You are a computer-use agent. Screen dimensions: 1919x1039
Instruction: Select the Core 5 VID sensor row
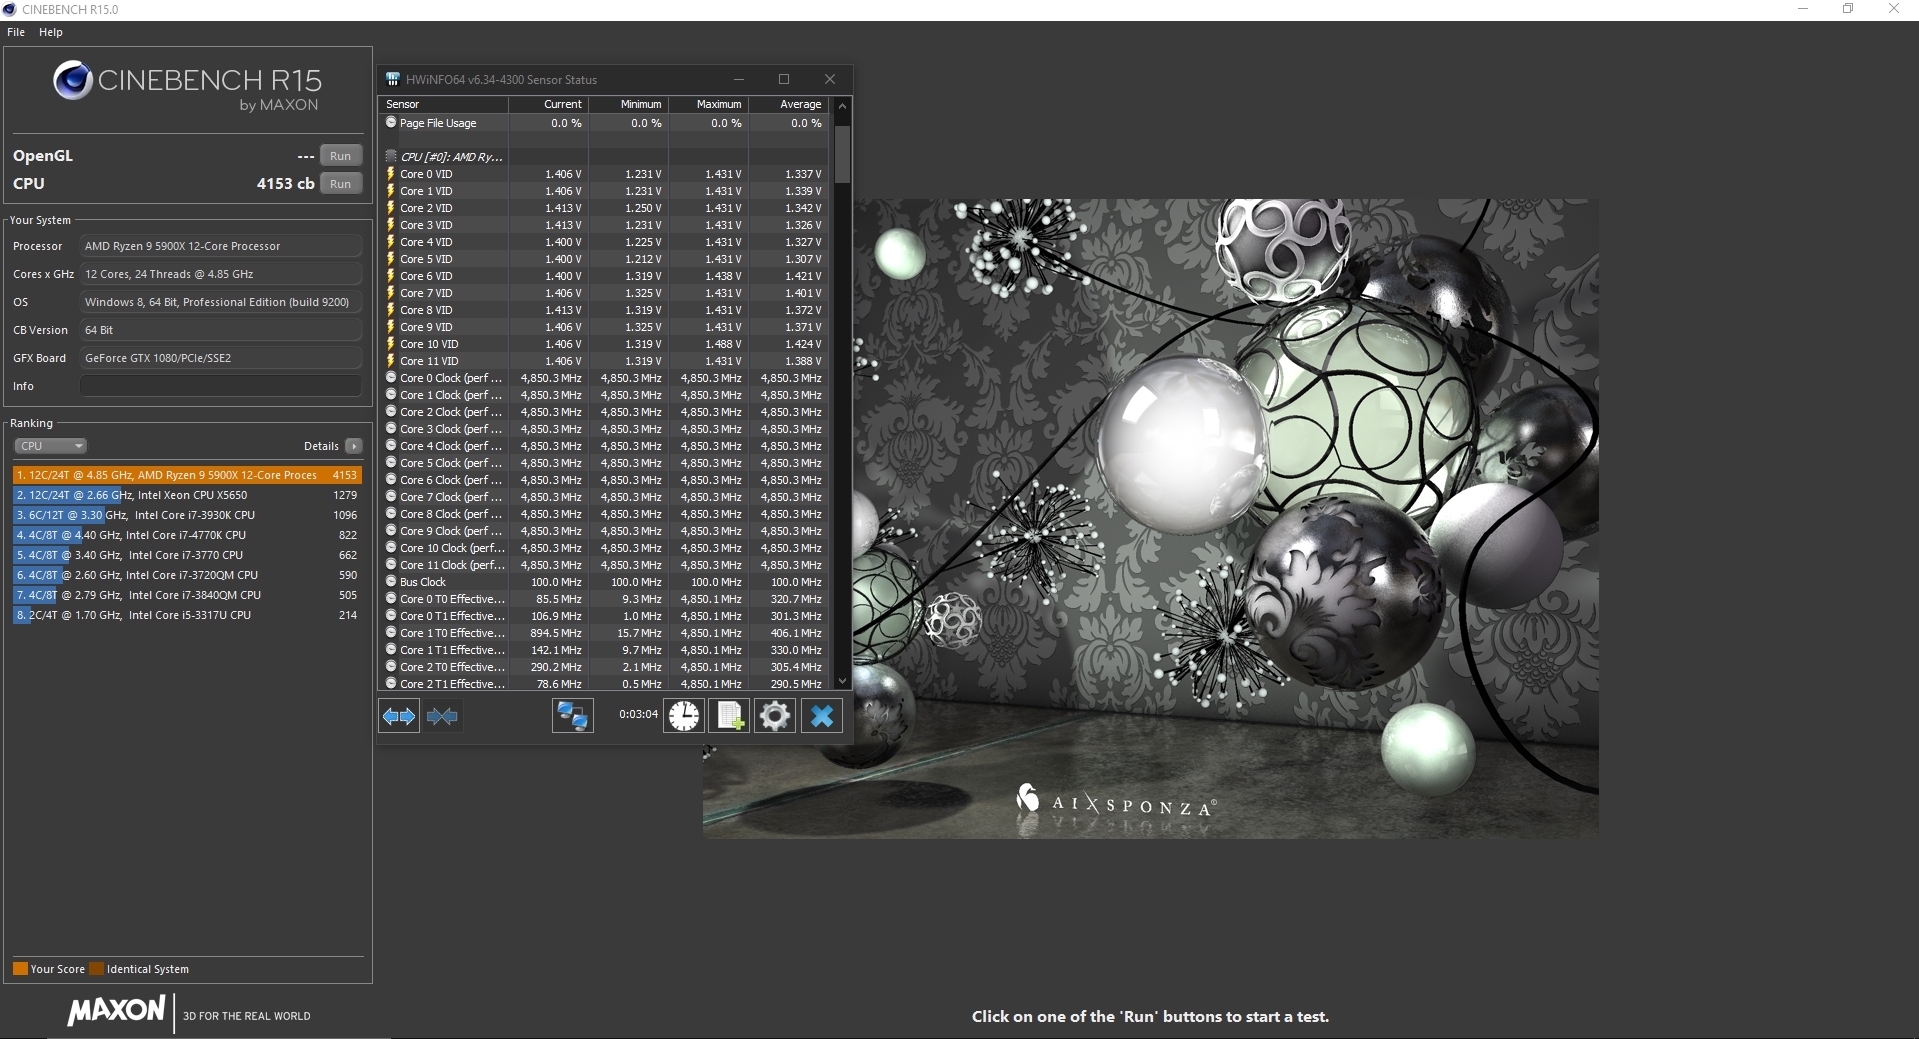click(x=604, y=259)
